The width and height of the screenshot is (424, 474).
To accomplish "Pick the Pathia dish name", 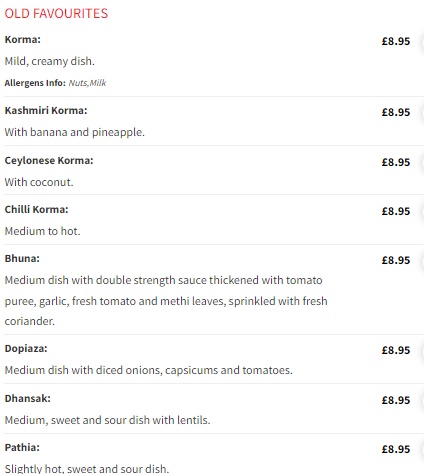I will pyautogui.click(x=22, y=448).
